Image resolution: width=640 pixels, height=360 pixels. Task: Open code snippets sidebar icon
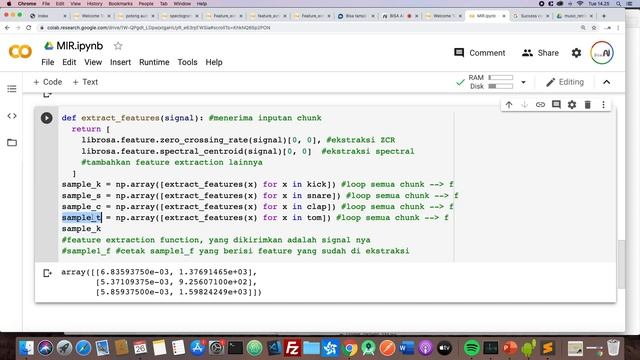pos(12,116)
